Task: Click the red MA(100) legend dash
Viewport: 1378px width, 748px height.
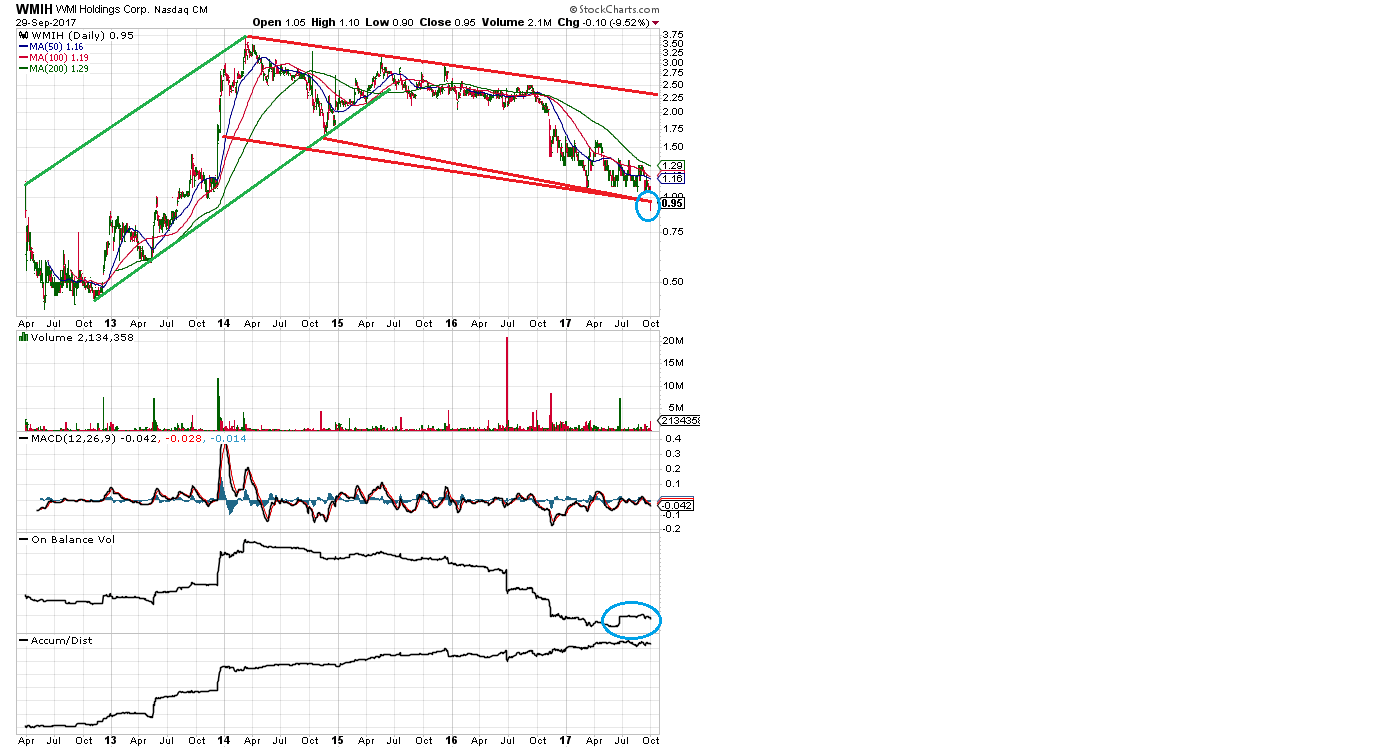Action: click(23, 58)
